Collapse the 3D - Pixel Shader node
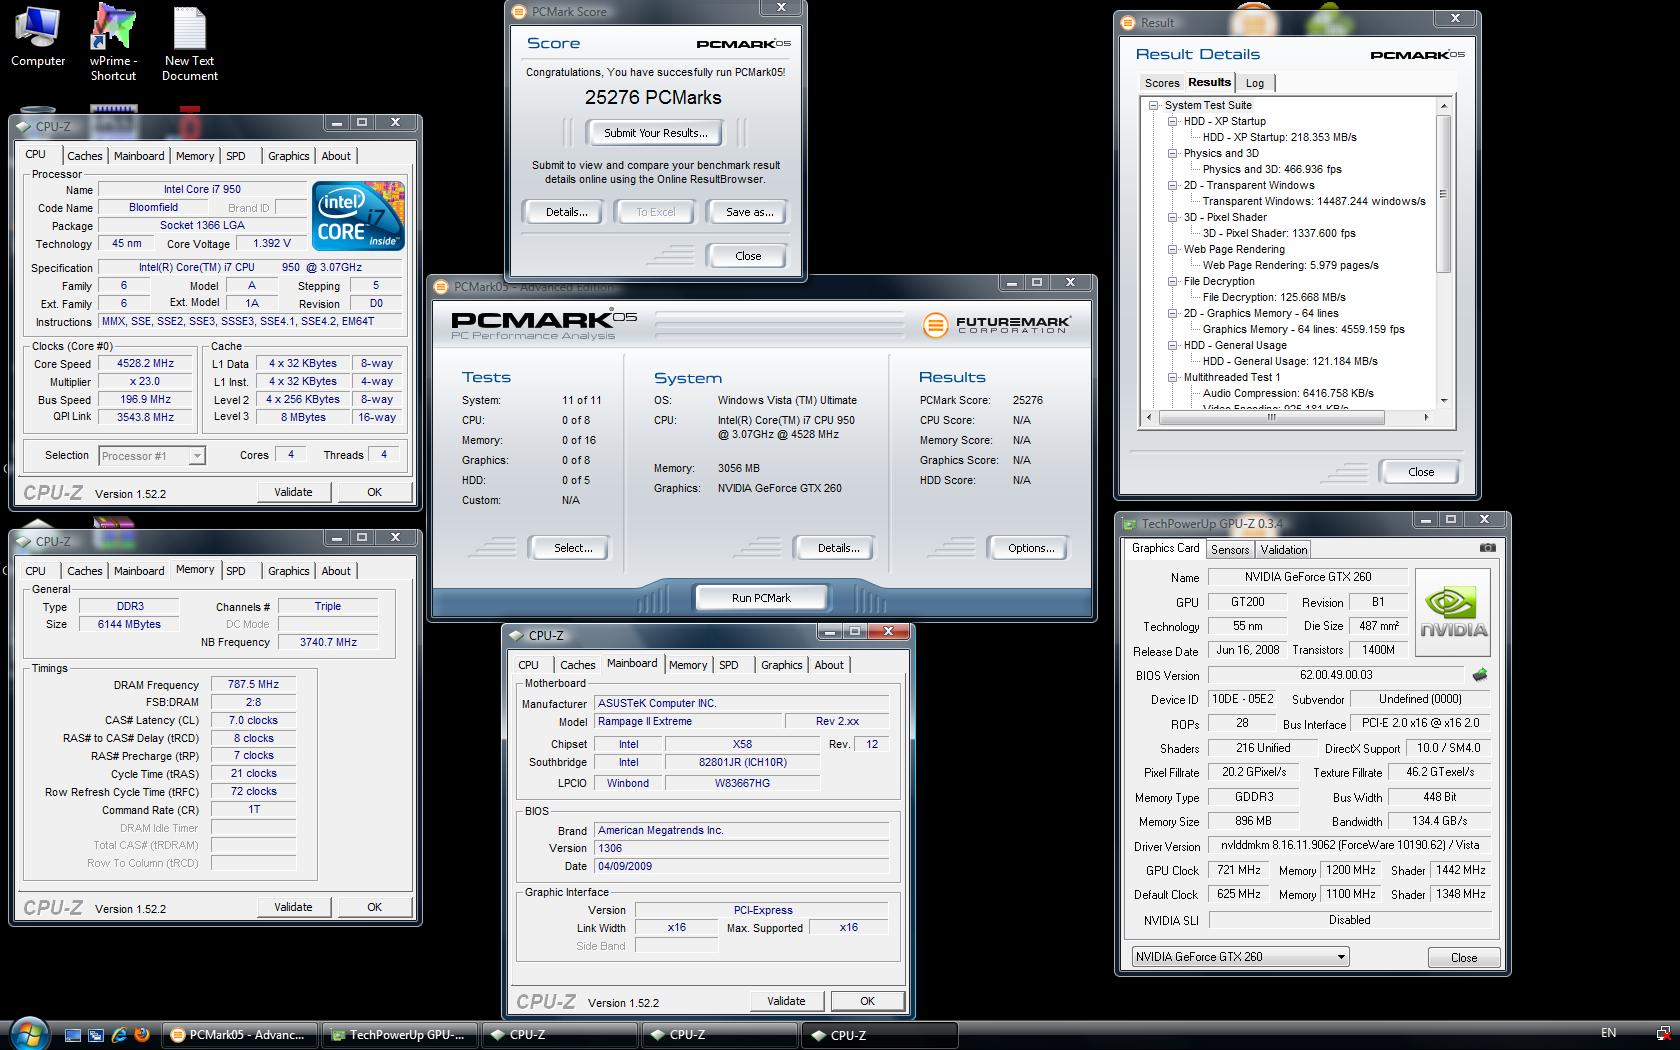The width and height of the screenshot is (1680, 1050). pyautogui.click(x=1173, y=217)
